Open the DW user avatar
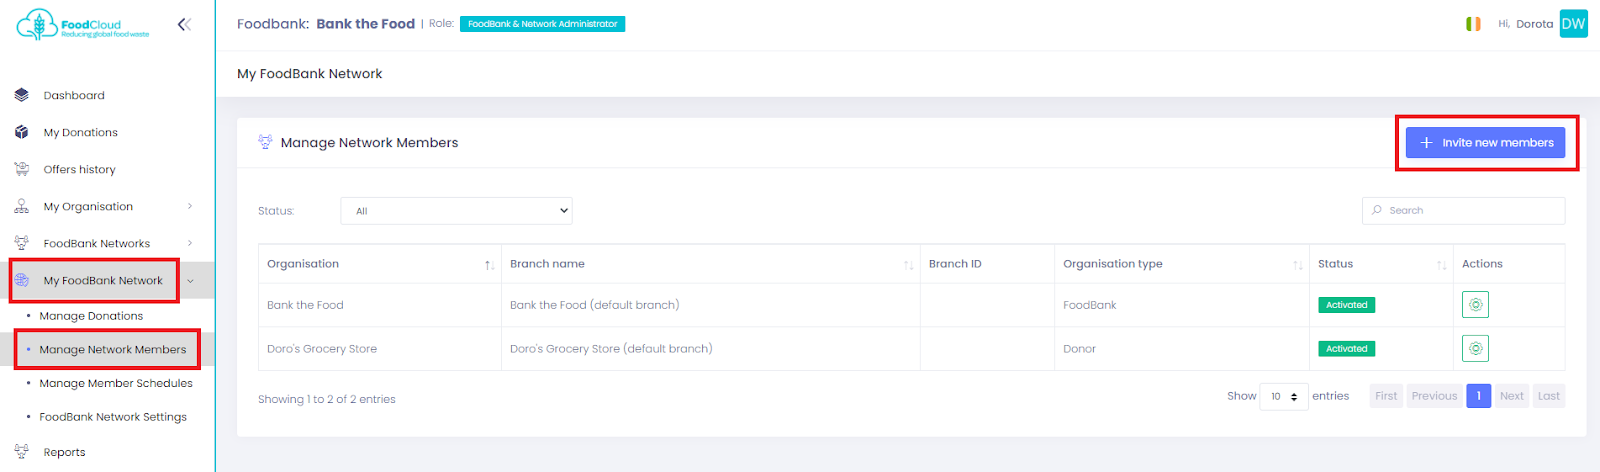The width and height of the screenshot is (1600, 472). click(1573, 24)
